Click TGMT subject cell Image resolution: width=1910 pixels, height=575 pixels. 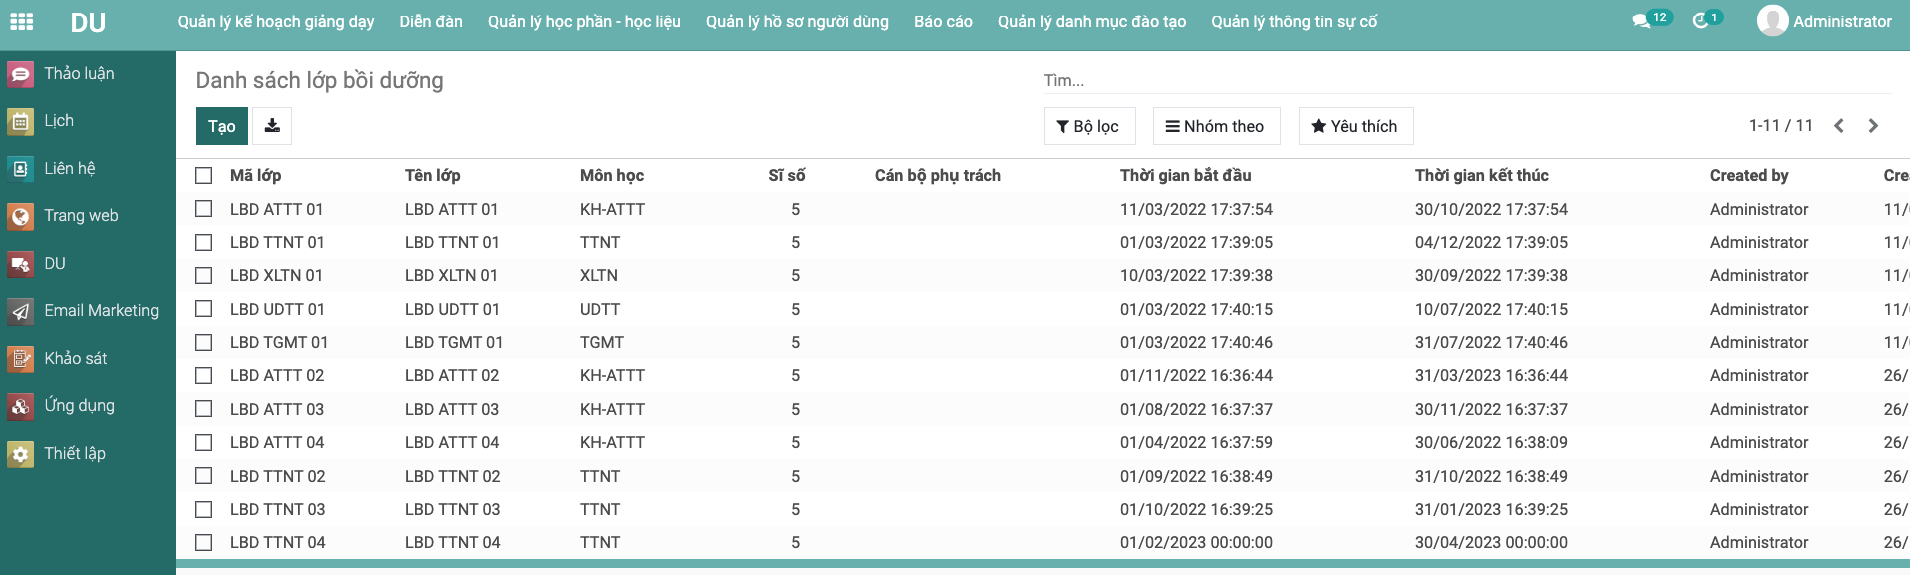coord(602,342)
